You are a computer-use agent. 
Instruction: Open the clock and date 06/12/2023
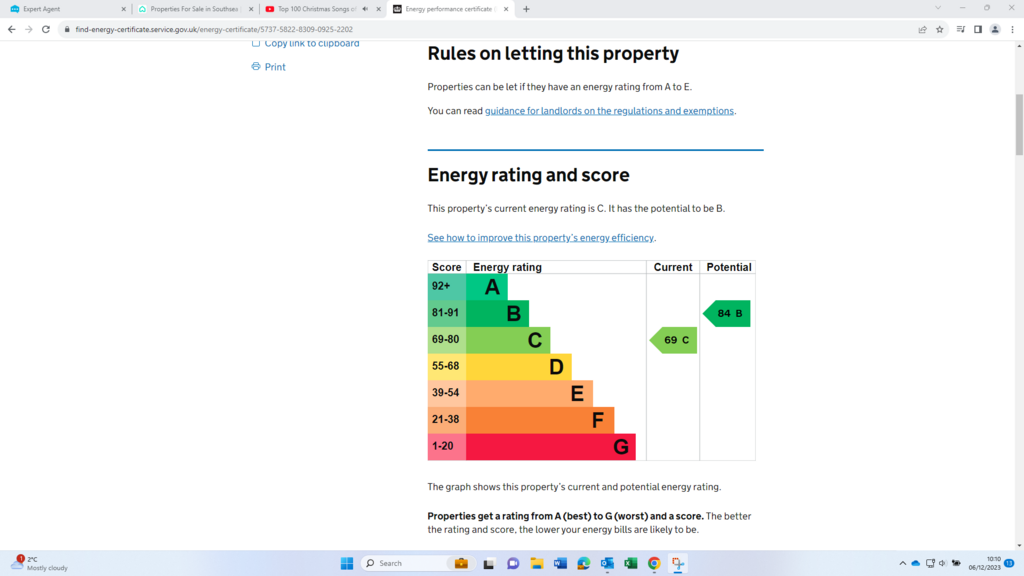coord(985,563)
